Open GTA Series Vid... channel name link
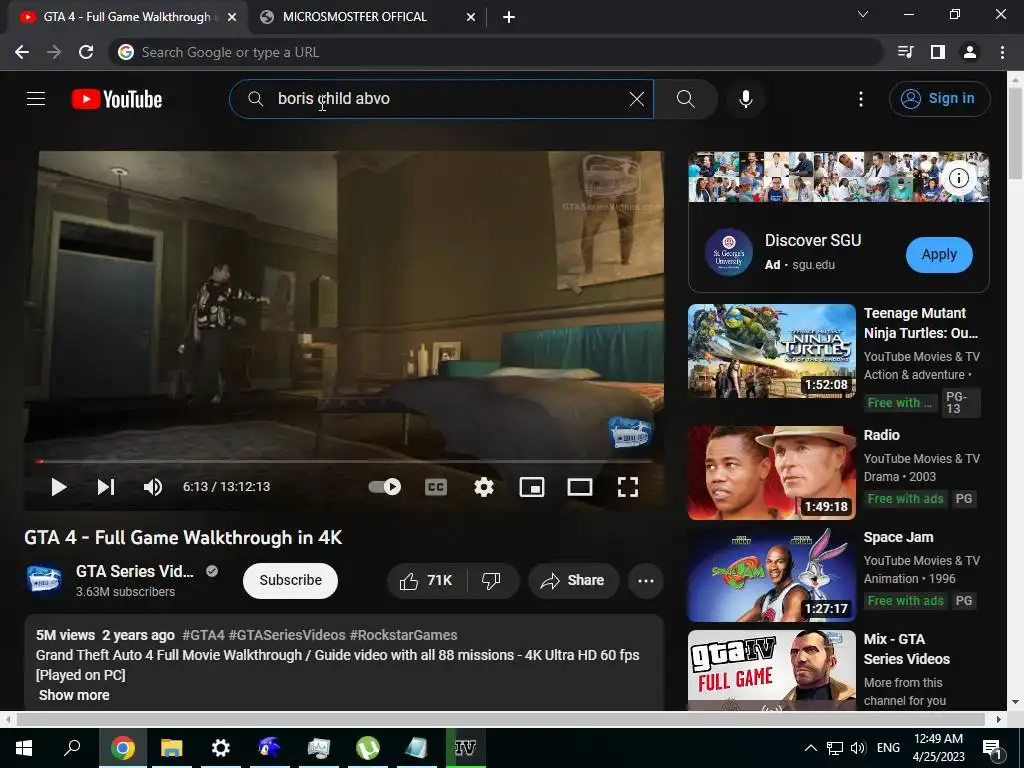This screenshot has width=1024, height=768. pyautogui.click(x=135, y=571)
